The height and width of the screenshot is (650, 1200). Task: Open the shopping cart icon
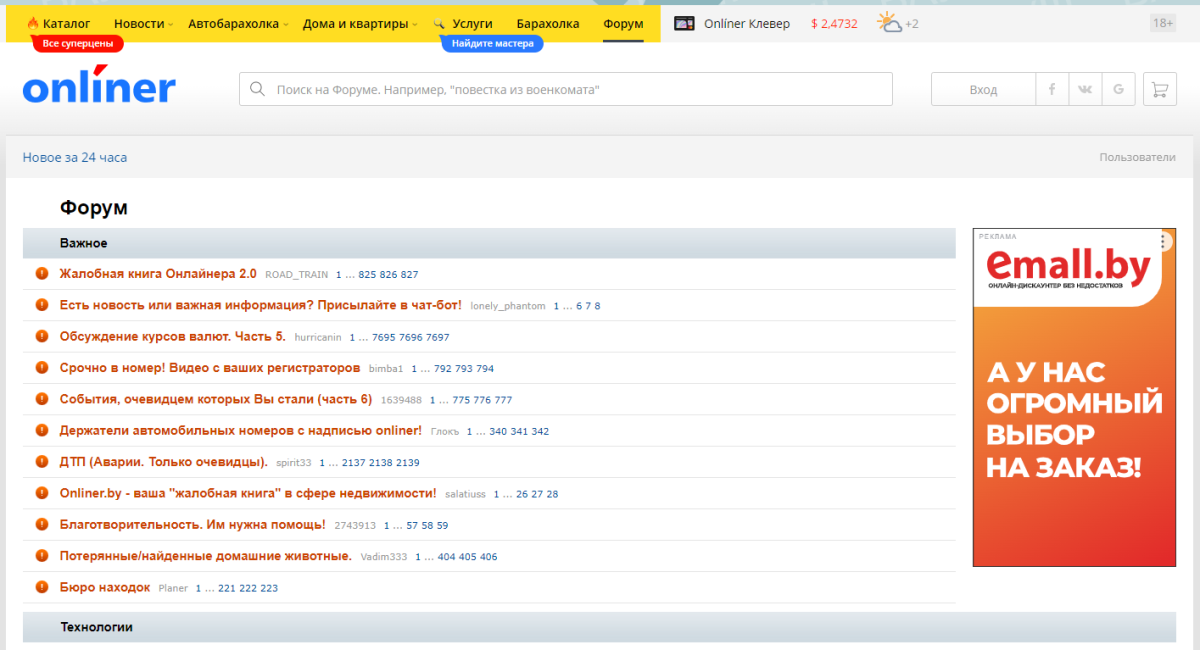[1159, 89]
